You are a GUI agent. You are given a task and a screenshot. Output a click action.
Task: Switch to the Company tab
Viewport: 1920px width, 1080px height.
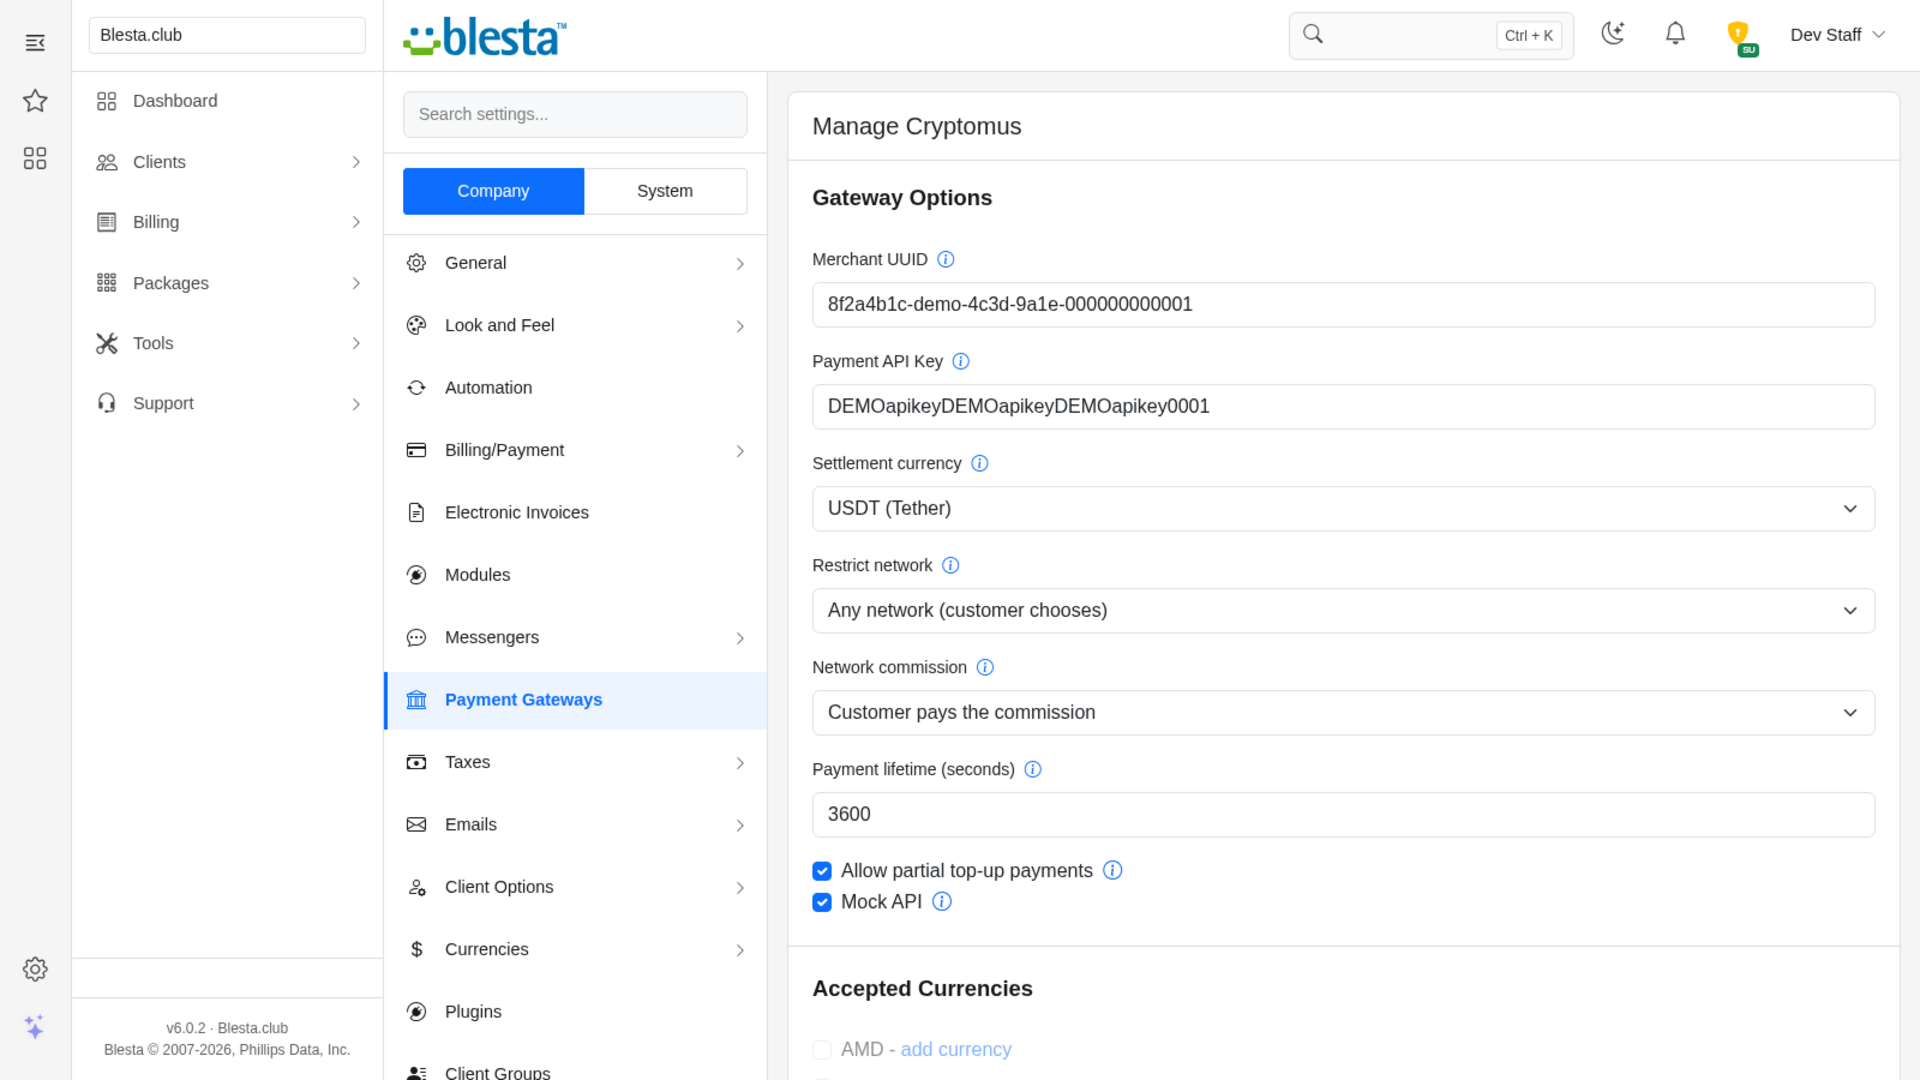(493, 191)
